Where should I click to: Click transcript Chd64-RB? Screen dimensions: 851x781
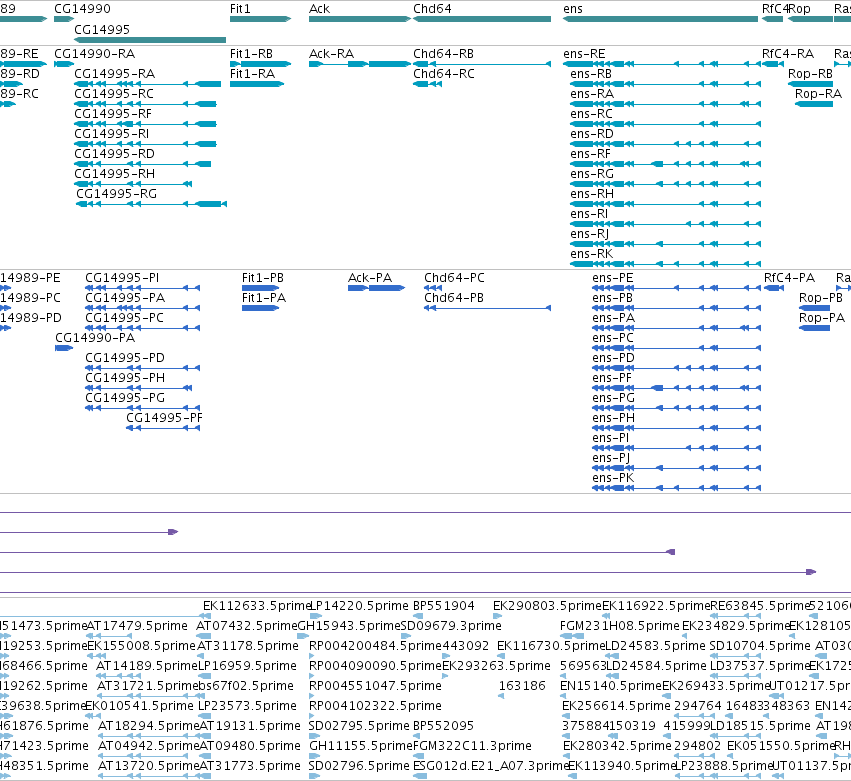click(443, 54)
